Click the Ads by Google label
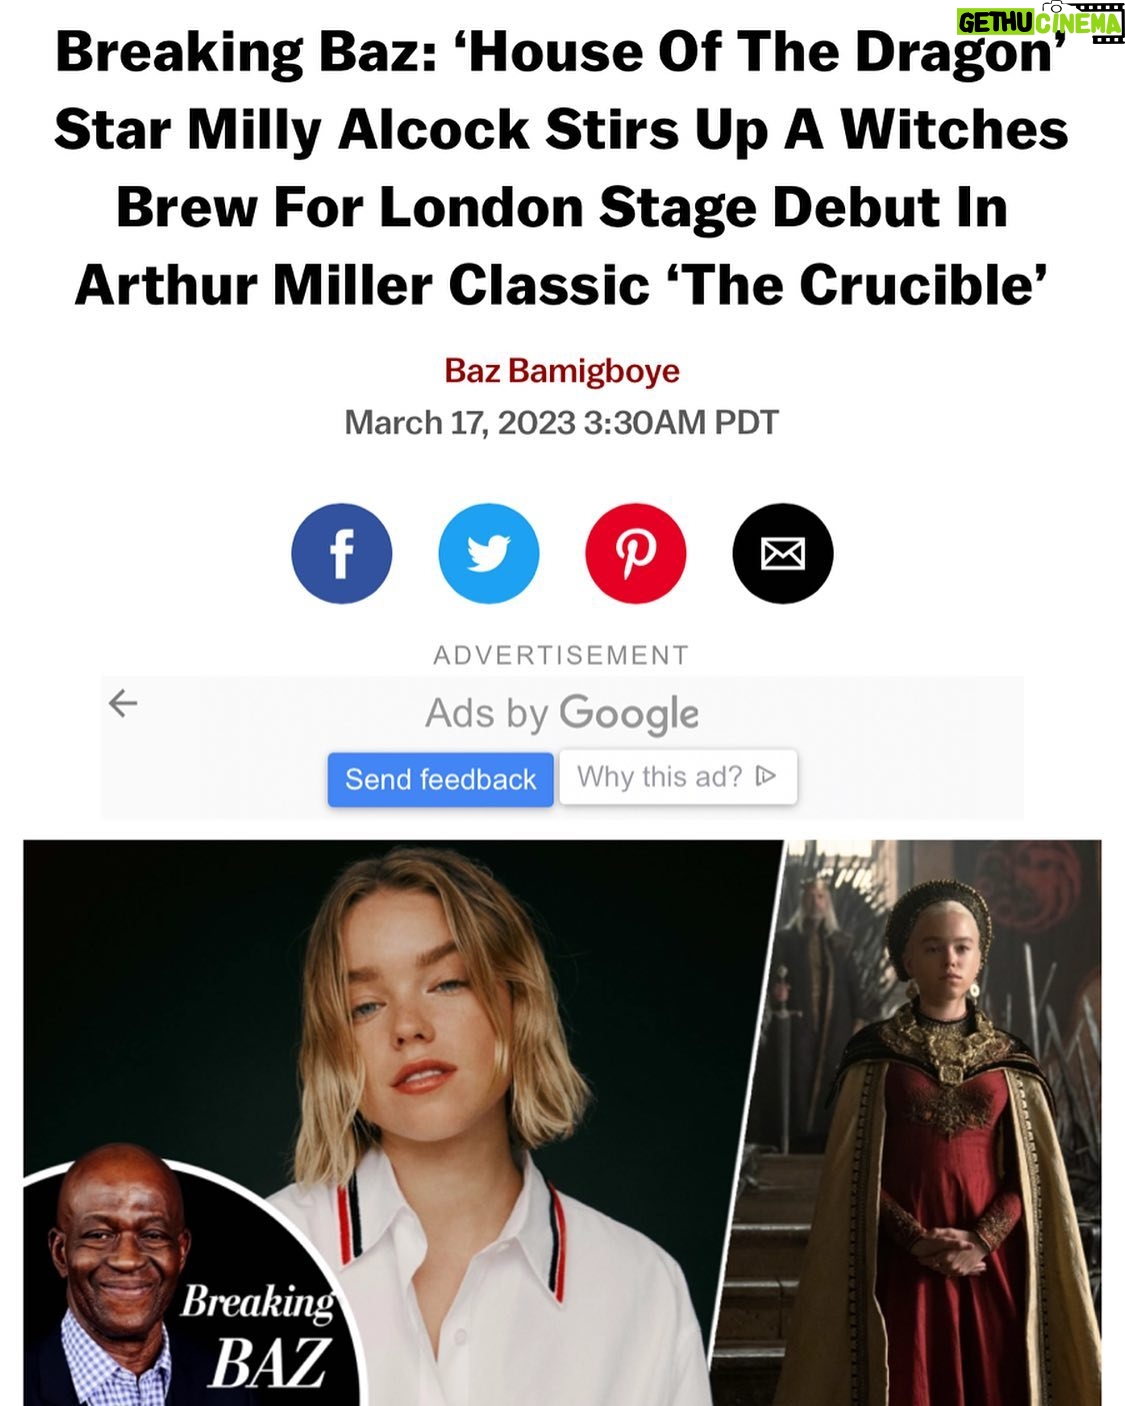The image size is (1125, 1406). (562, 714)
